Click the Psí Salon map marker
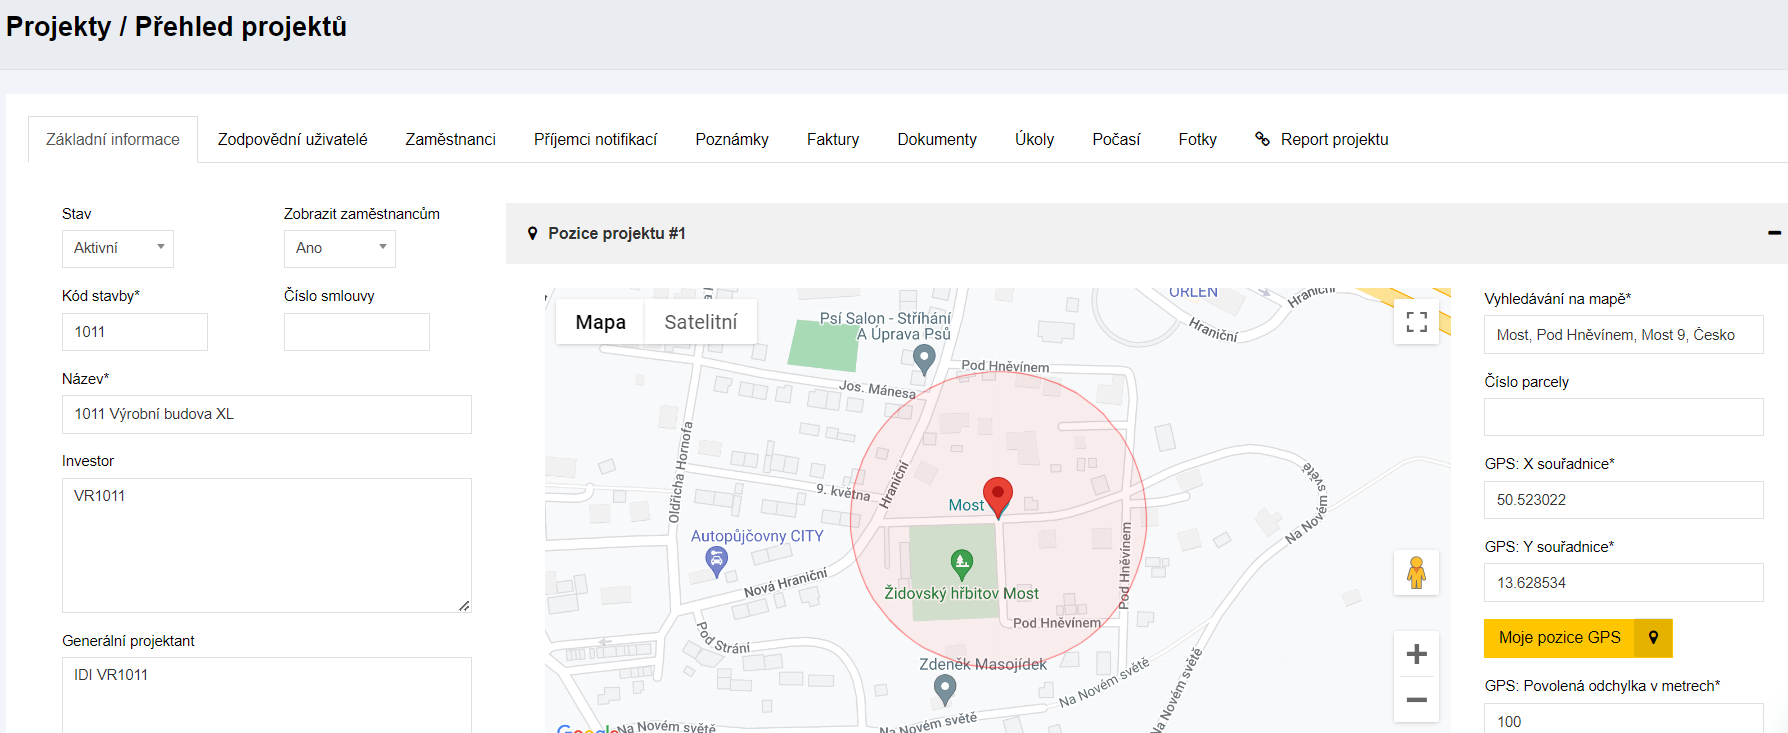The height and width of the screenshot is (733, 1788). coord(924,357)
